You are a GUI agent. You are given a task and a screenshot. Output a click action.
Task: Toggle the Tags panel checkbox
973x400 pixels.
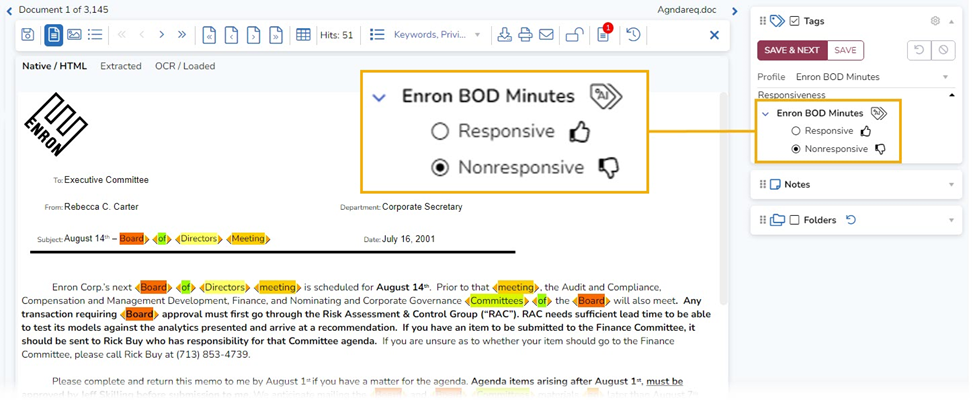[794, 21]
